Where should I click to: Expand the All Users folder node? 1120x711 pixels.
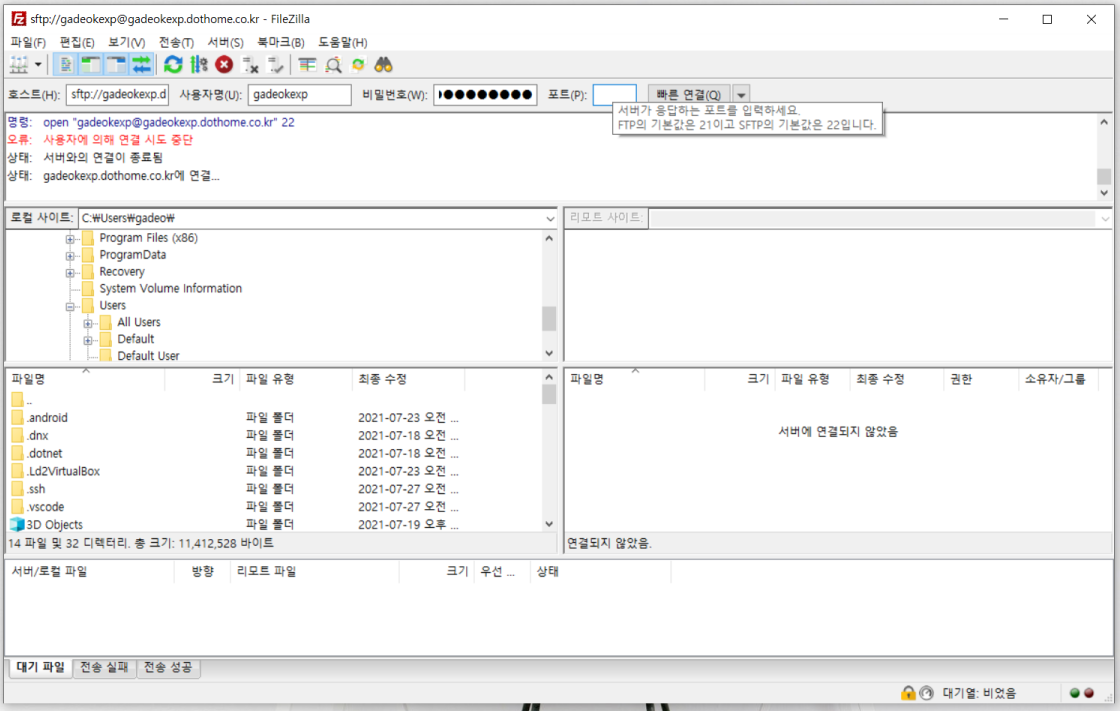(x=88, y=323)
